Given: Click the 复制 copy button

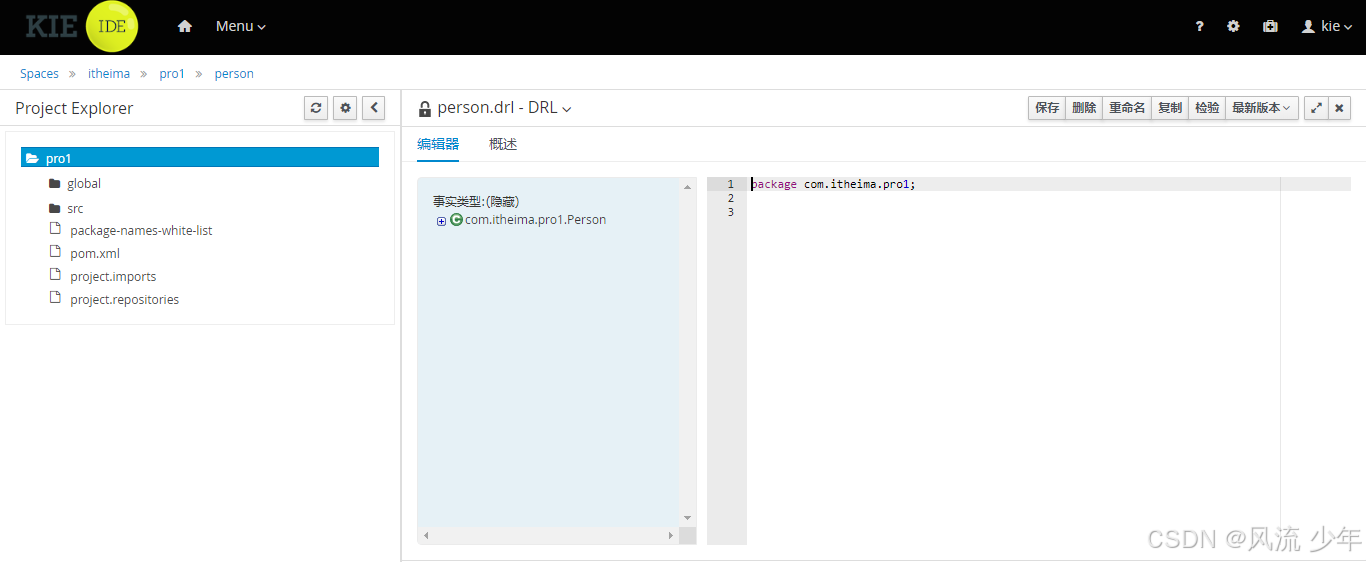Looking at the screenshot, I should [1170, 108].
